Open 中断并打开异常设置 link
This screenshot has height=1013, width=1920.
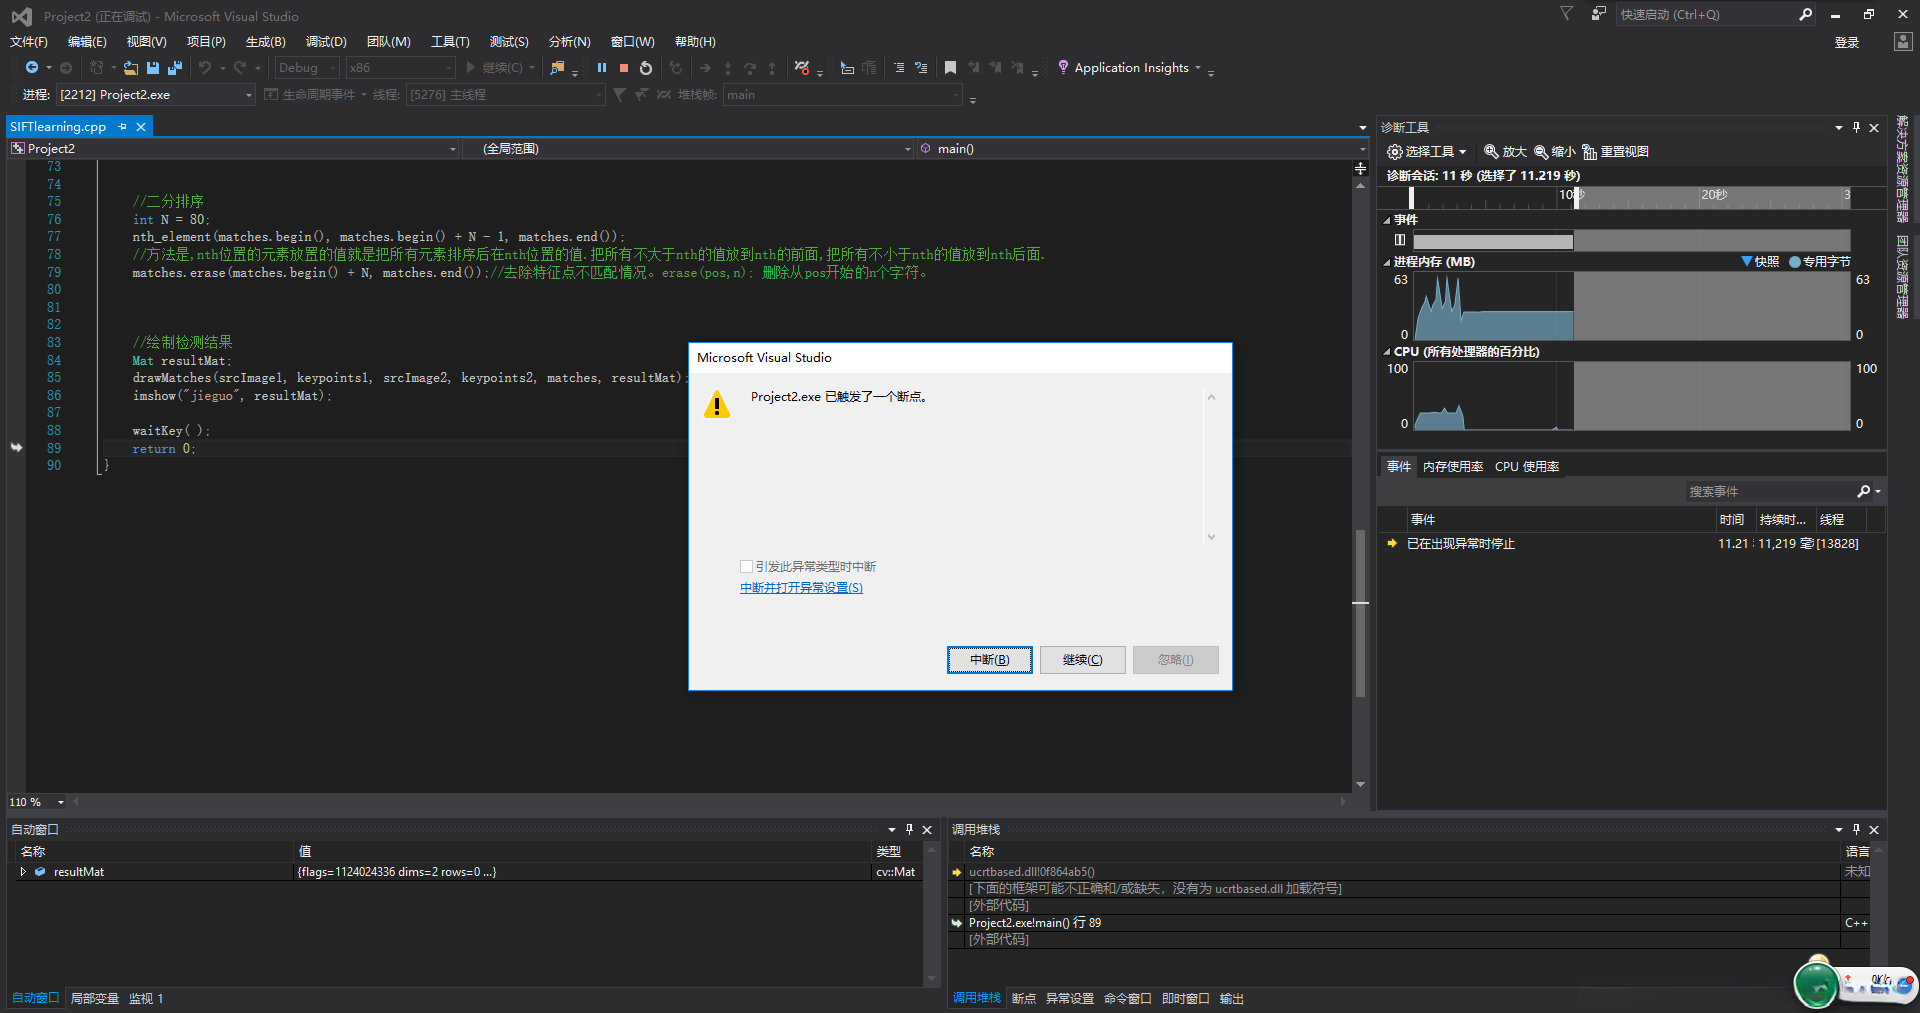click(801, 588)
